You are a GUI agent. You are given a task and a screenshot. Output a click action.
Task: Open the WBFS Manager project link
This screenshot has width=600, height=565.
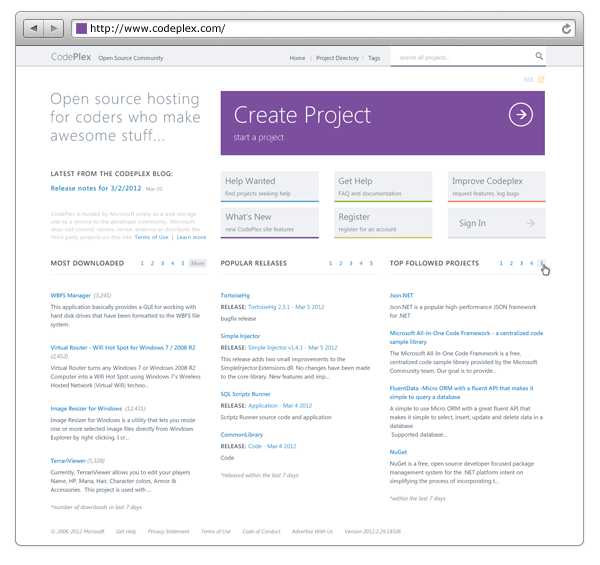(70, 295)
